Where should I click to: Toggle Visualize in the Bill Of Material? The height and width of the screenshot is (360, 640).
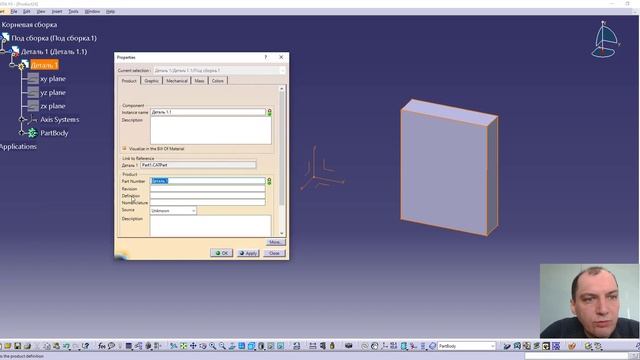point(124,149)
